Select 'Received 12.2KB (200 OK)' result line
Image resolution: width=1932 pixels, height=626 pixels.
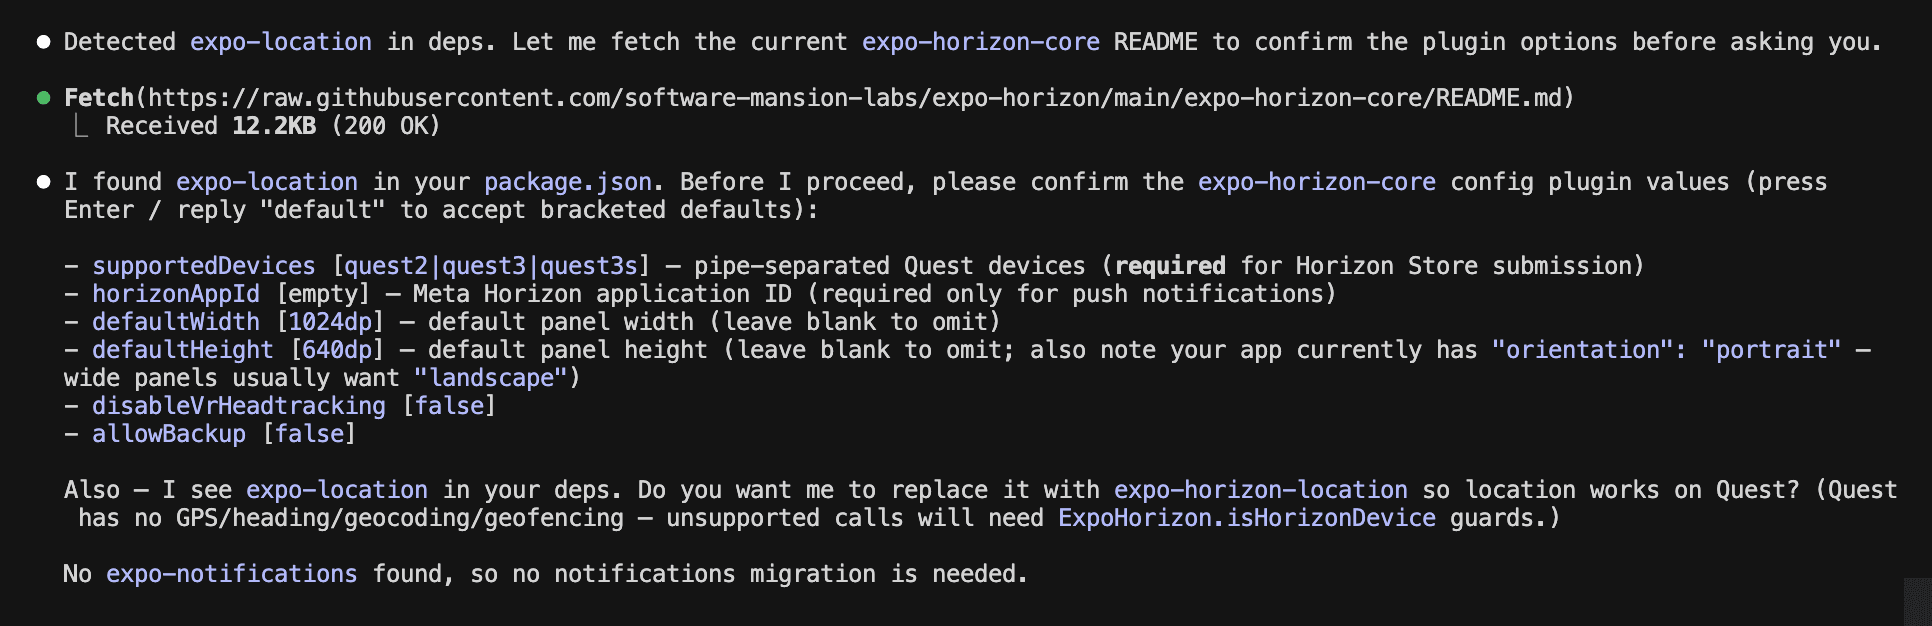click(272, 126)
